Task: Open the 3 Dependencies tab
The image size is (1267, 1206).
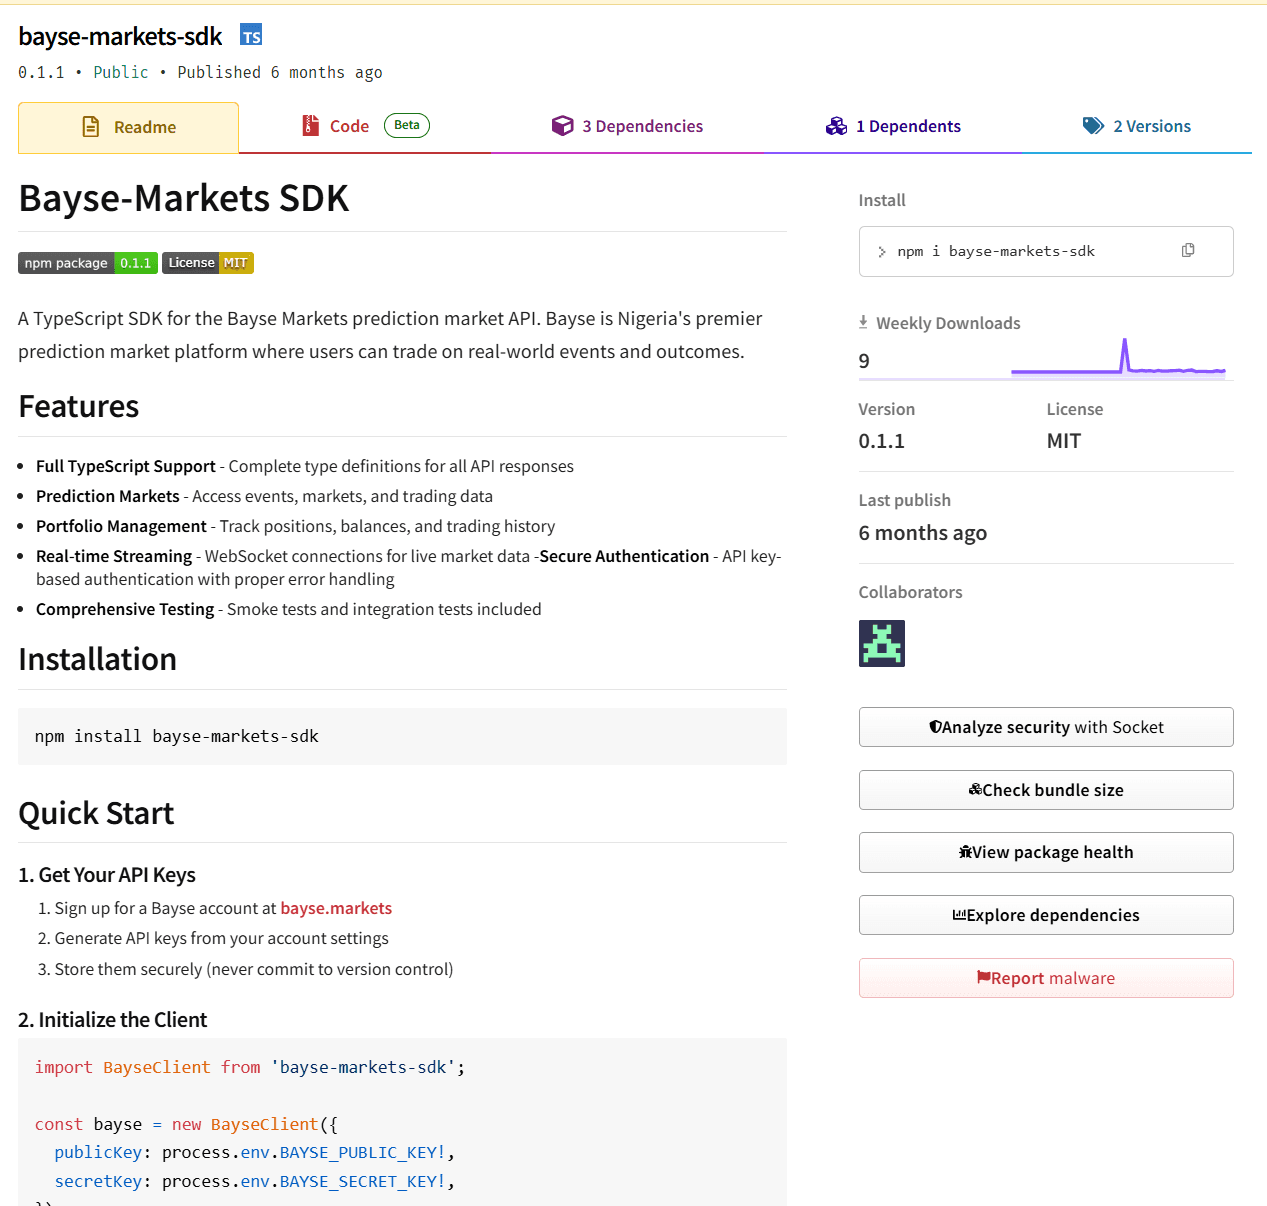Action: click(628, 127)
